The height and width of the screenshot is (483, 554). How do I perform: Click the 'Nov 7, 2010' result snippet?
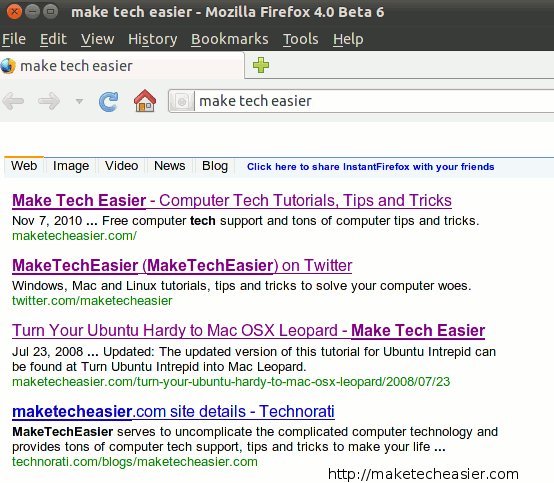[246, 221]
